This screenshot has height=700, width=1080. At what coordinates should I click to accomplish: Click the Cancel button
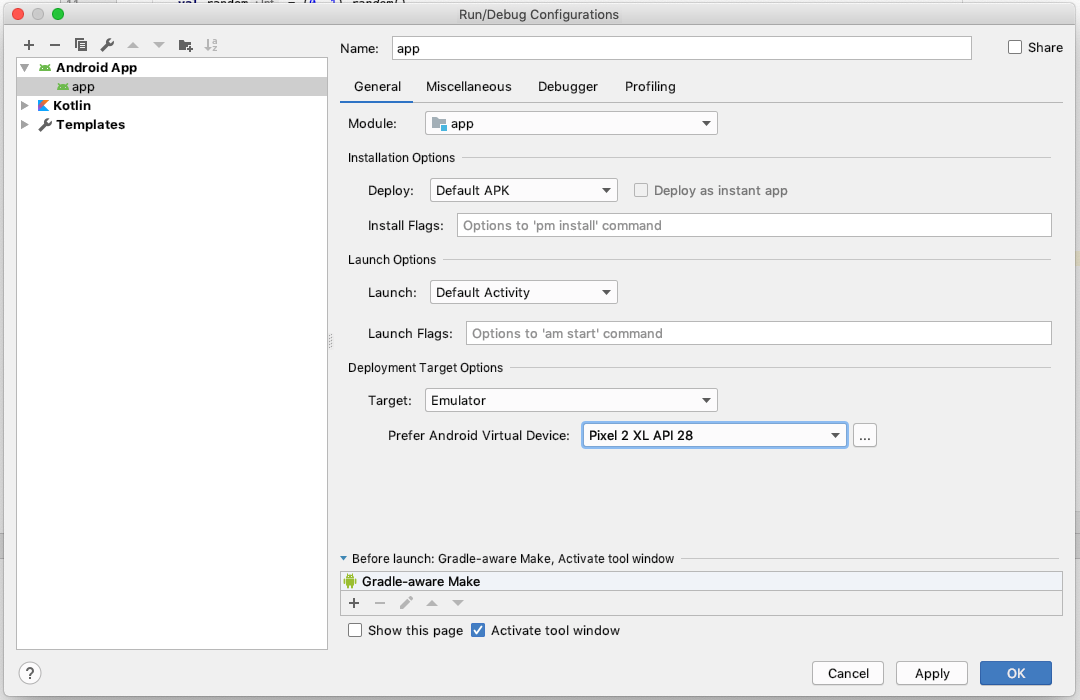(x=848, y=673)
